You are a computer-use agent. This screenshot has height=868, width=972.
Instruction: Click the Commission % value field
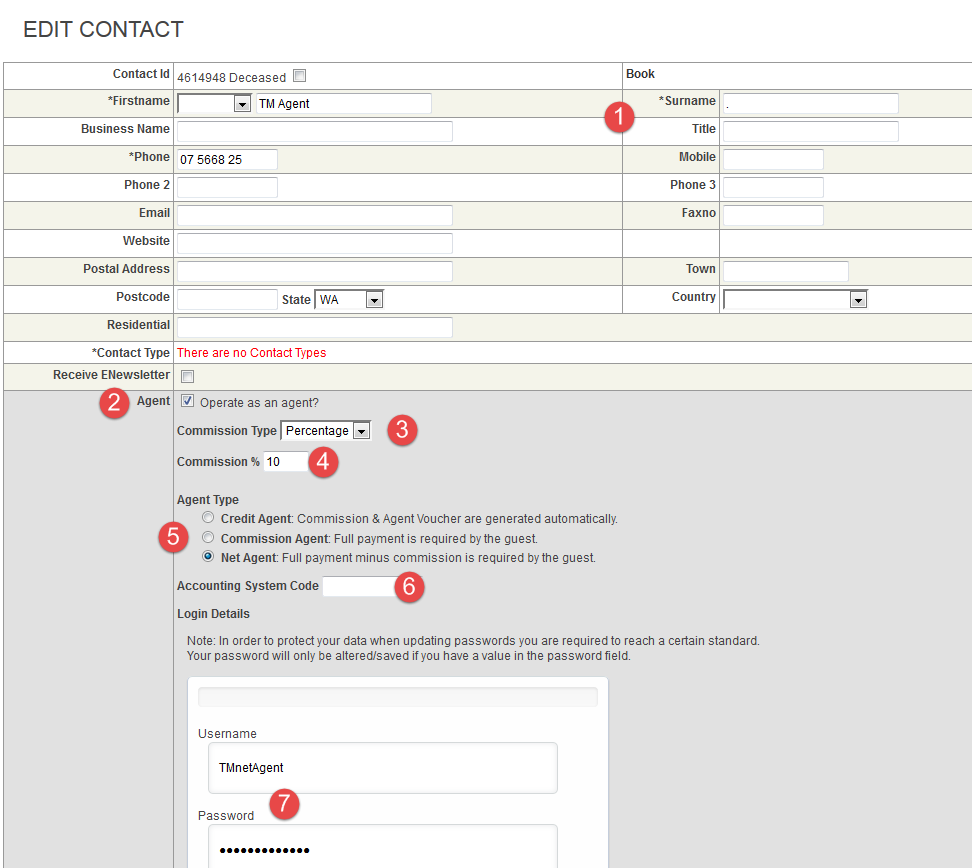pyautogui.click(x=286, y=461)
